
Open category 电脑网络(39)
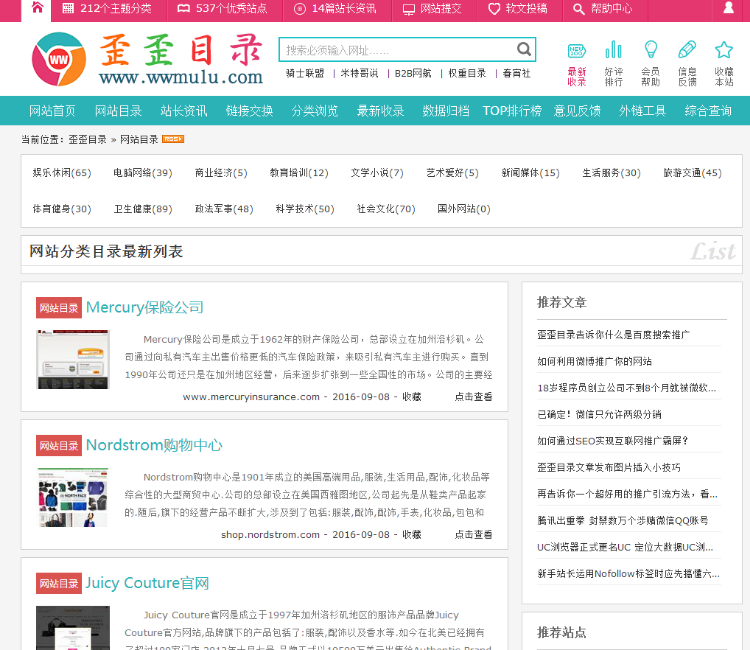click(143, 173)
